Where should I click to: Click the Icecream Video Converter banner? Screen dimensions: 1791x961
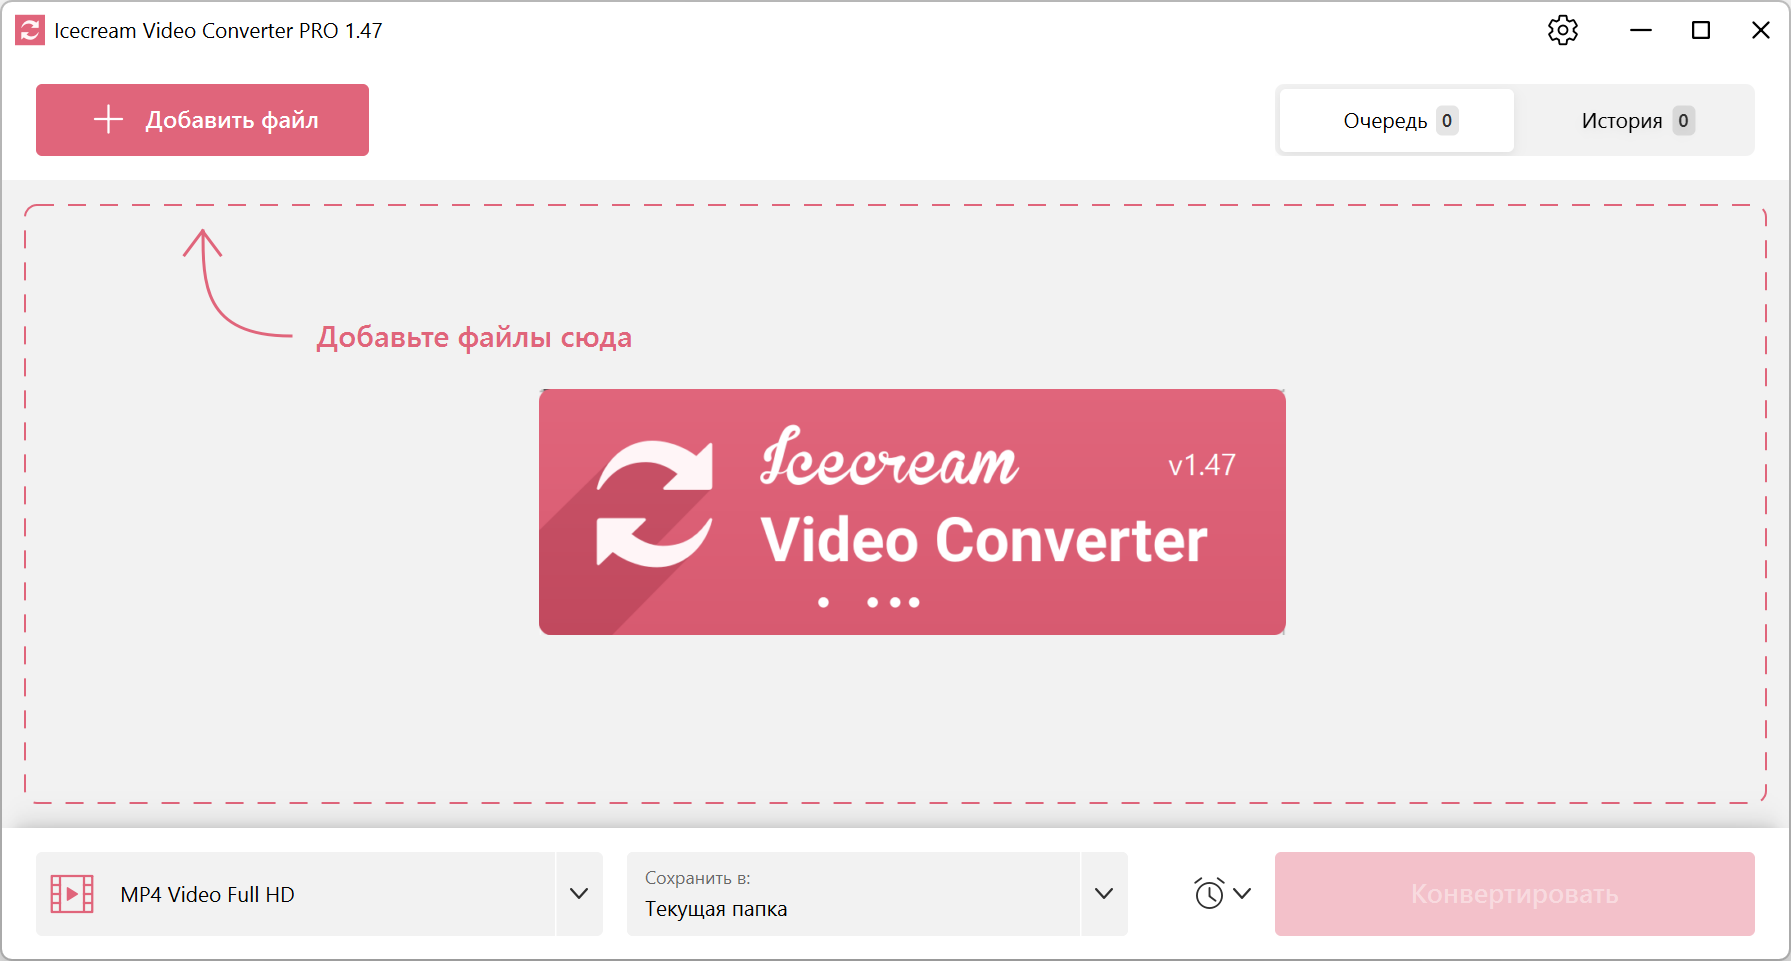pos(912,512)
